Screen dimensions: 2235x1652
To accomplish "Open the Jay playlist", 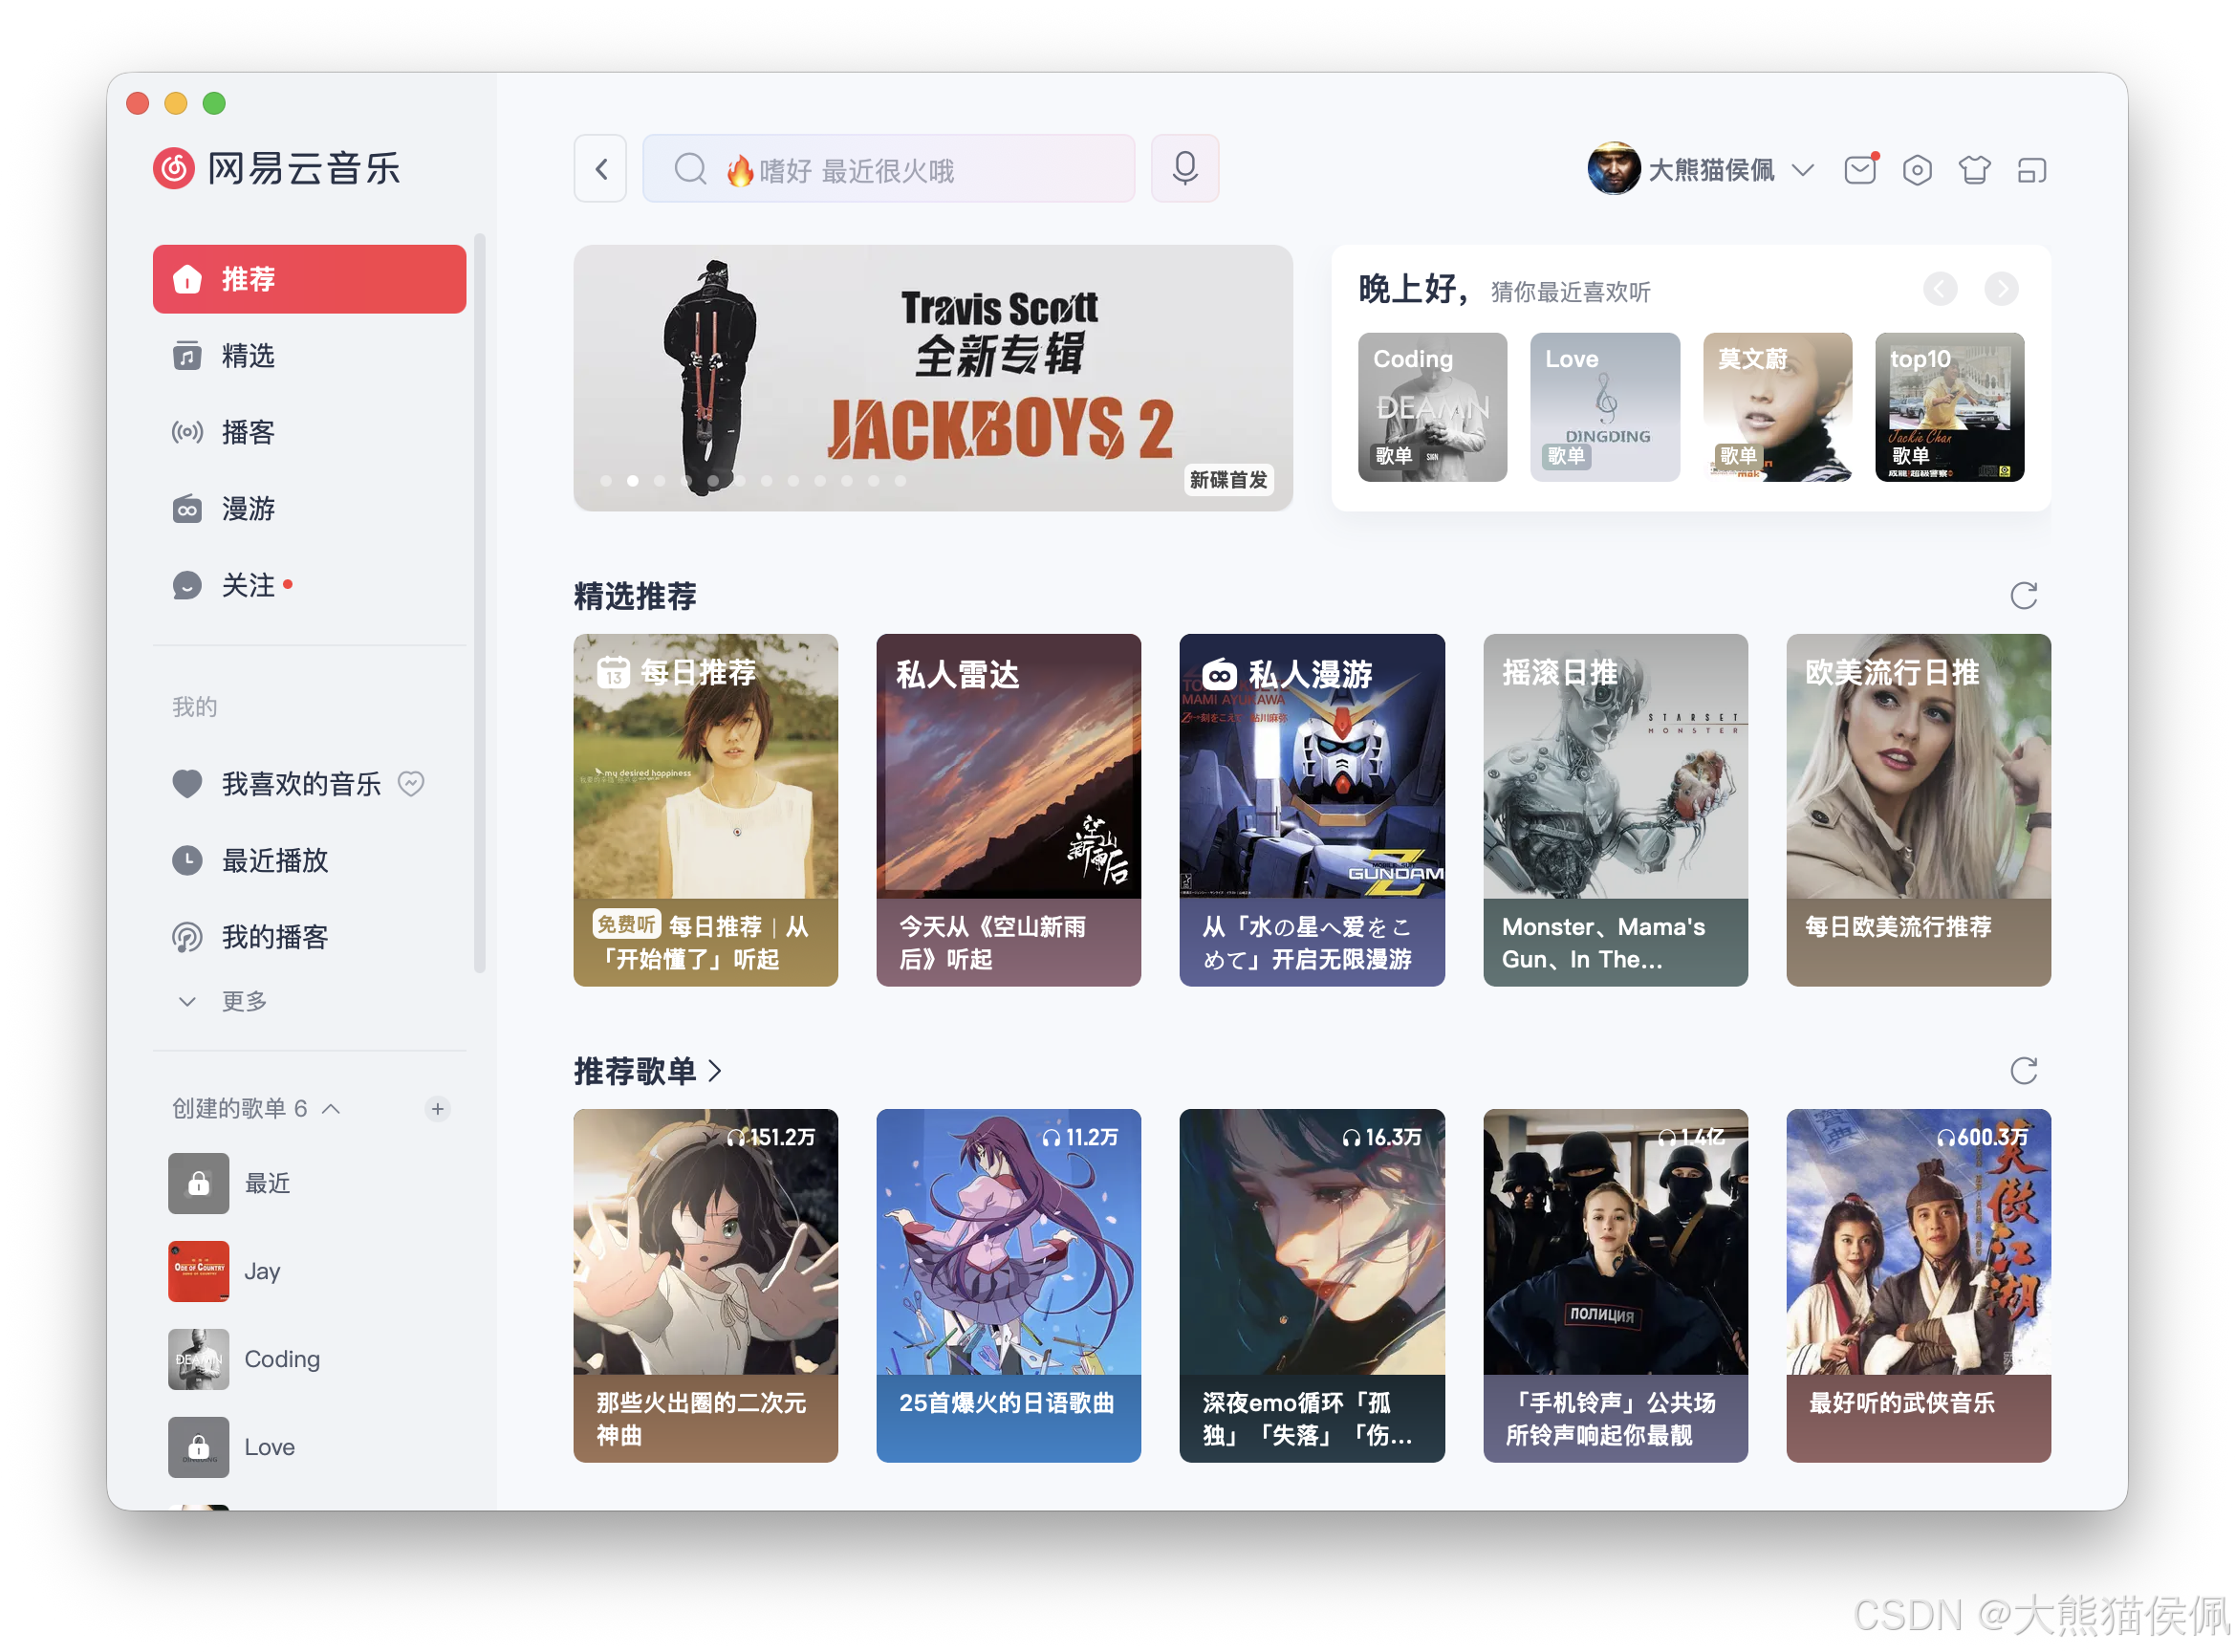I will tap(309, 1272).
